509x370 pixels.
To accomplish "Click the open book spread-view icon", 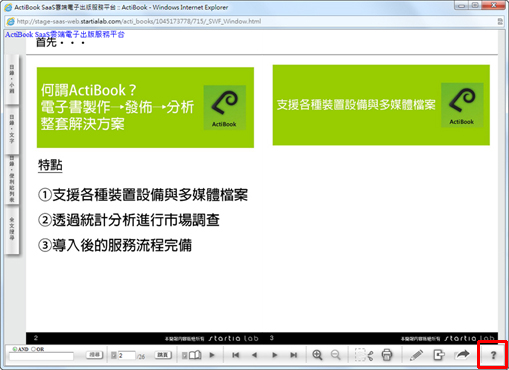I will tap(195, 355).
